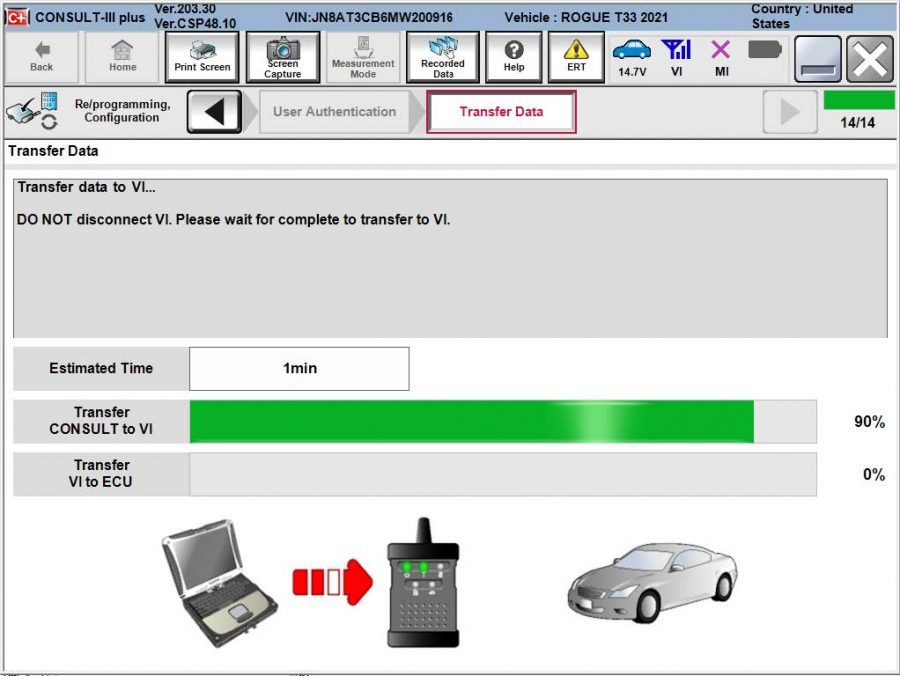Expand the Estimated Time field
This screenshot has width=900, height=676.
click(298, 368)
